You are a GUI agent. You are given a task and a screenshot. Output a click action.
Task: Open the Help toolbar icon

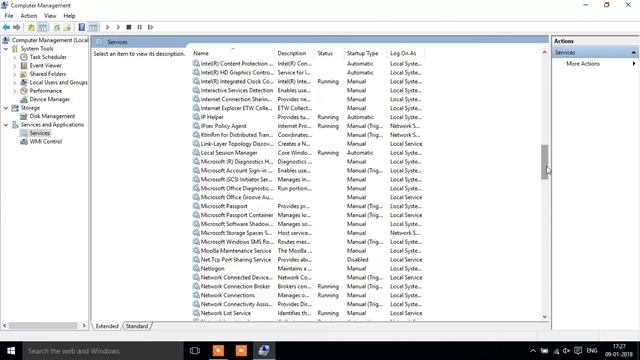[x=82, y=27]
